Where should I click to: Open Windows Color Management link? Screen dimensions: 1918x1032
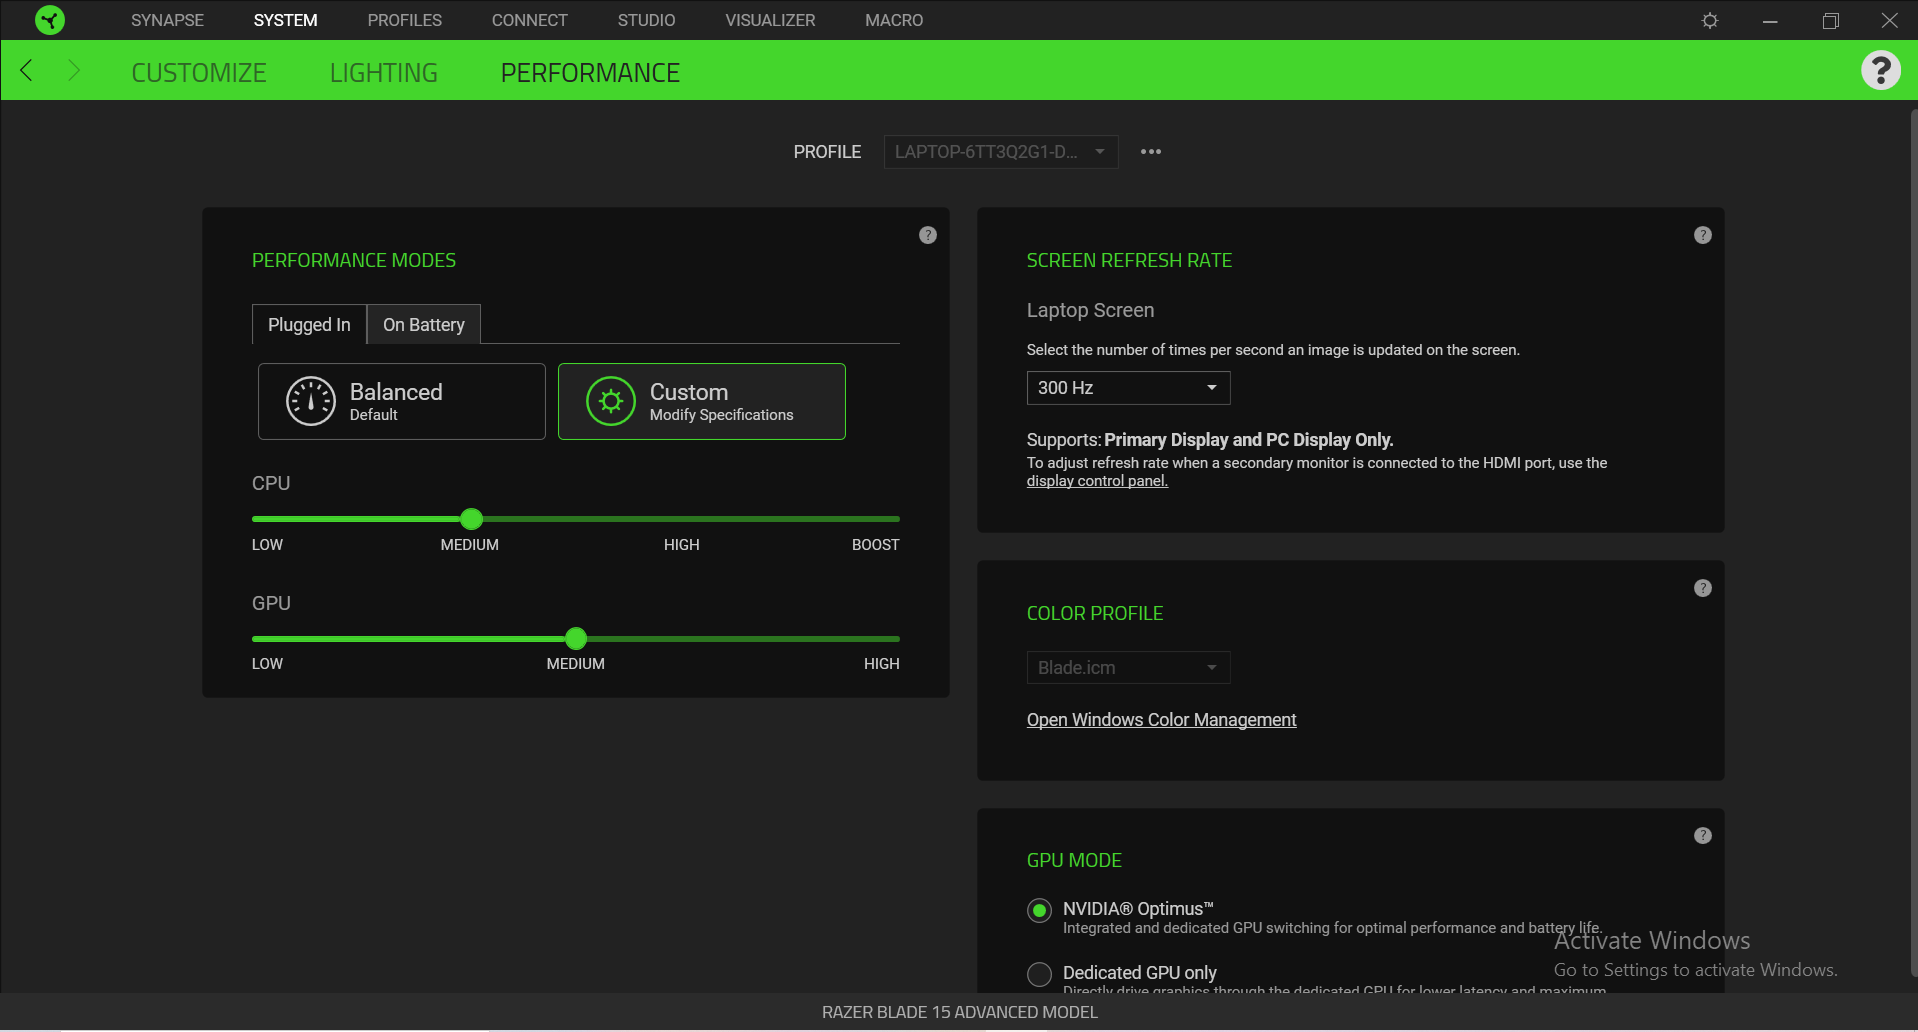coord(1161,720)
